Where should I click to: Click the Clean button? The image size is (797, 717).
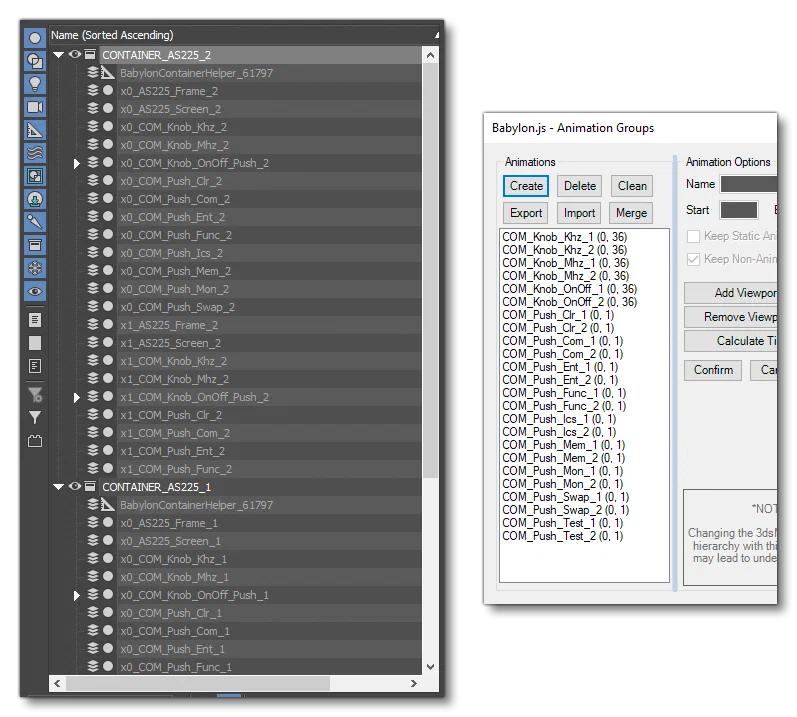tap(632, 186)
